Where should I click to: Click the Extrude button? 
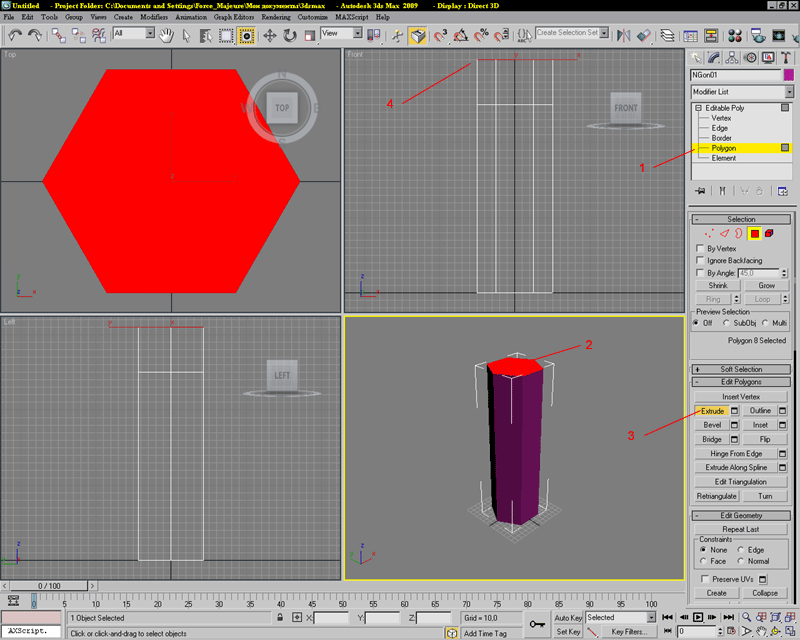712,411
